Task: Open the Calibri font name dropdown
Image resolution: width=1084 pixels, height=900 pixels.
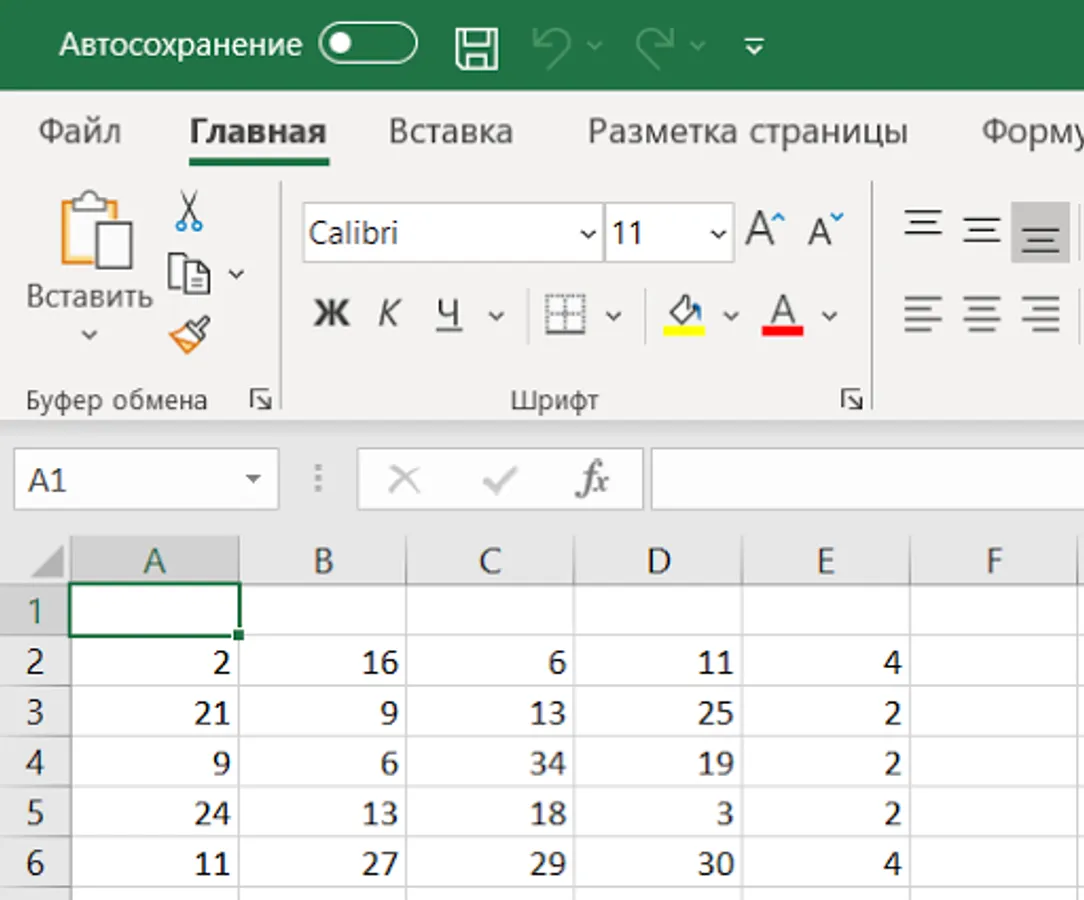Action: coord(588,234)
